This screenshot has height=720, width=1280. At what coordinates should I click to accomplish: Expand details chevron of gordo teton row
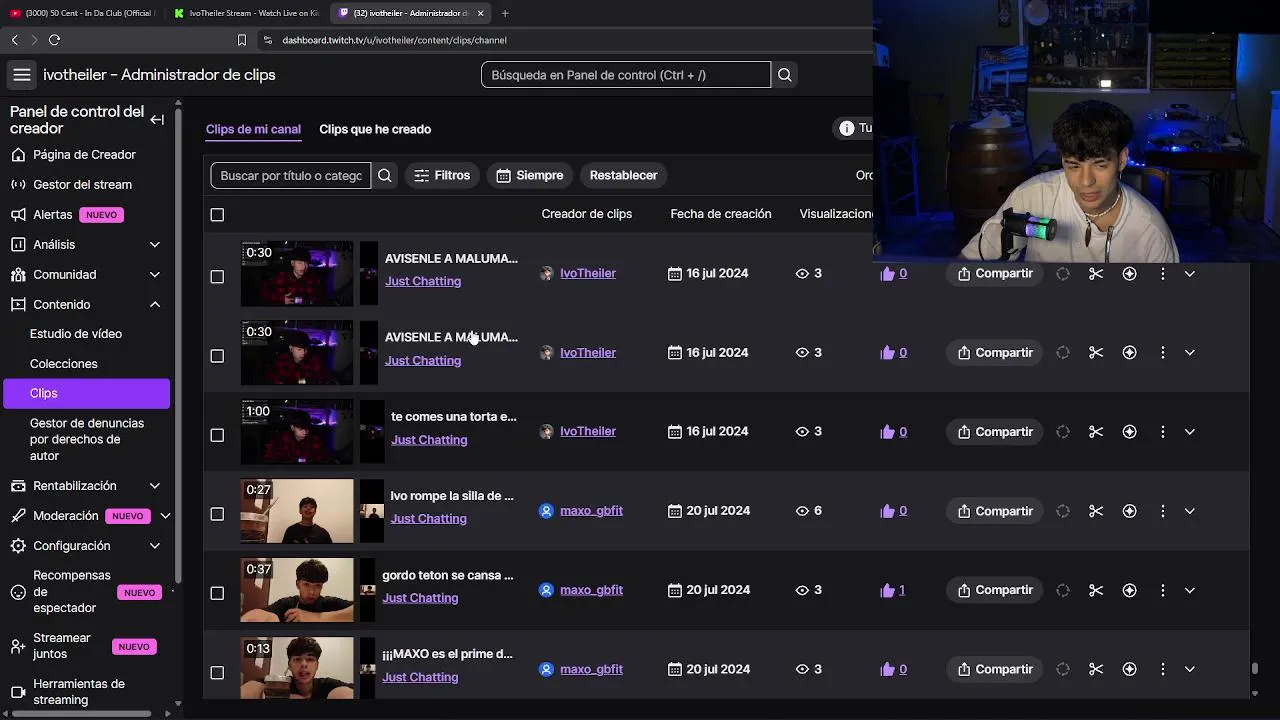click(x=1189, y=590)
